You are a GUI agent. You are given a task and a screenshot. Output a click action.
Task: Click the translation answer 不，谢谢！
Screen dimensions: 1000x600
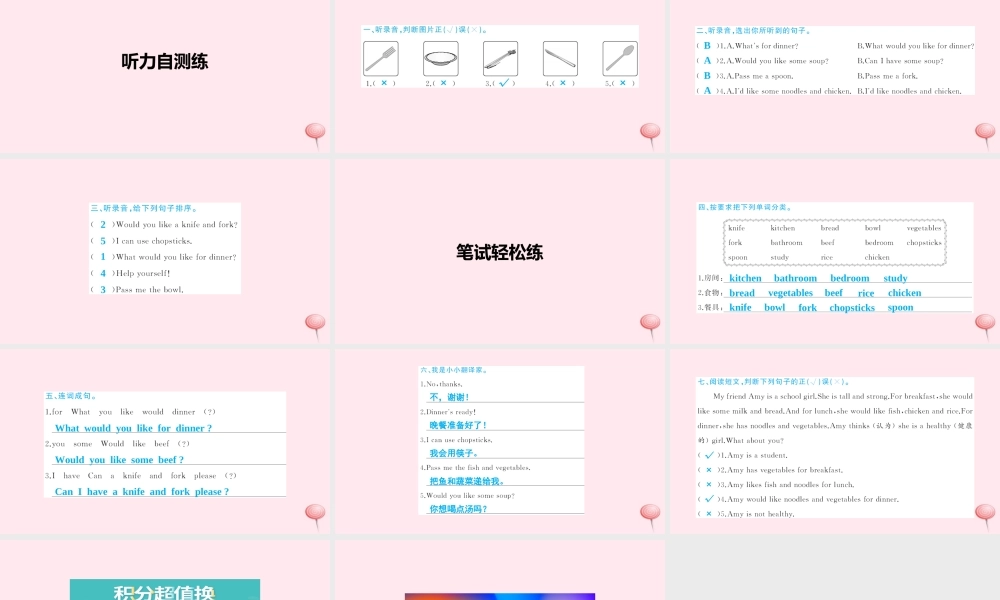click(449, 397)
